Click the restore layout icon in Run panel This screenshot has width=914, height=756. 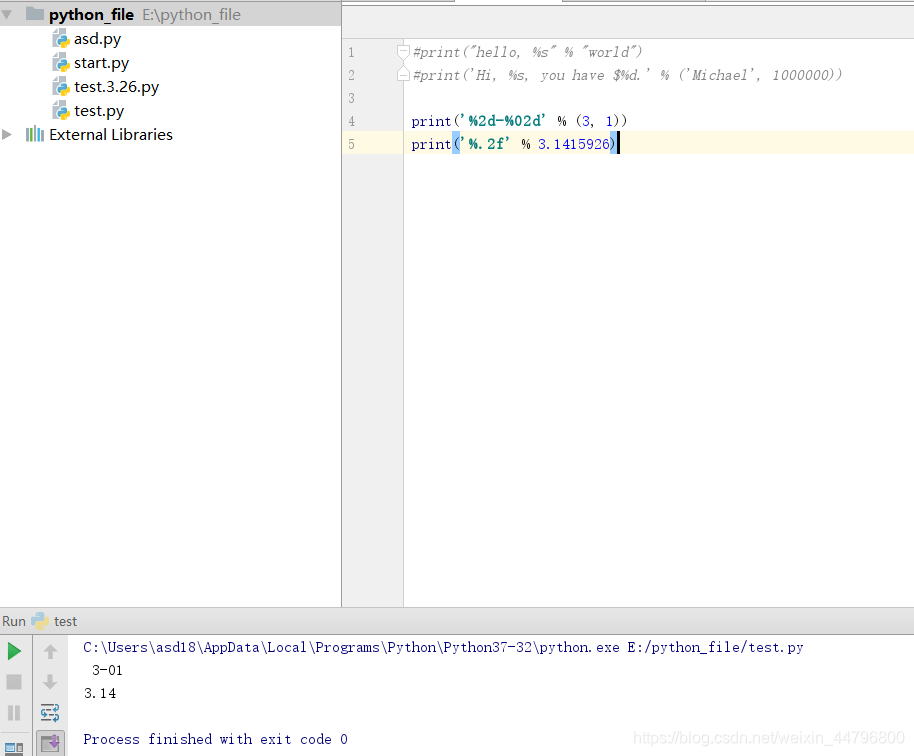click(14, 748)
